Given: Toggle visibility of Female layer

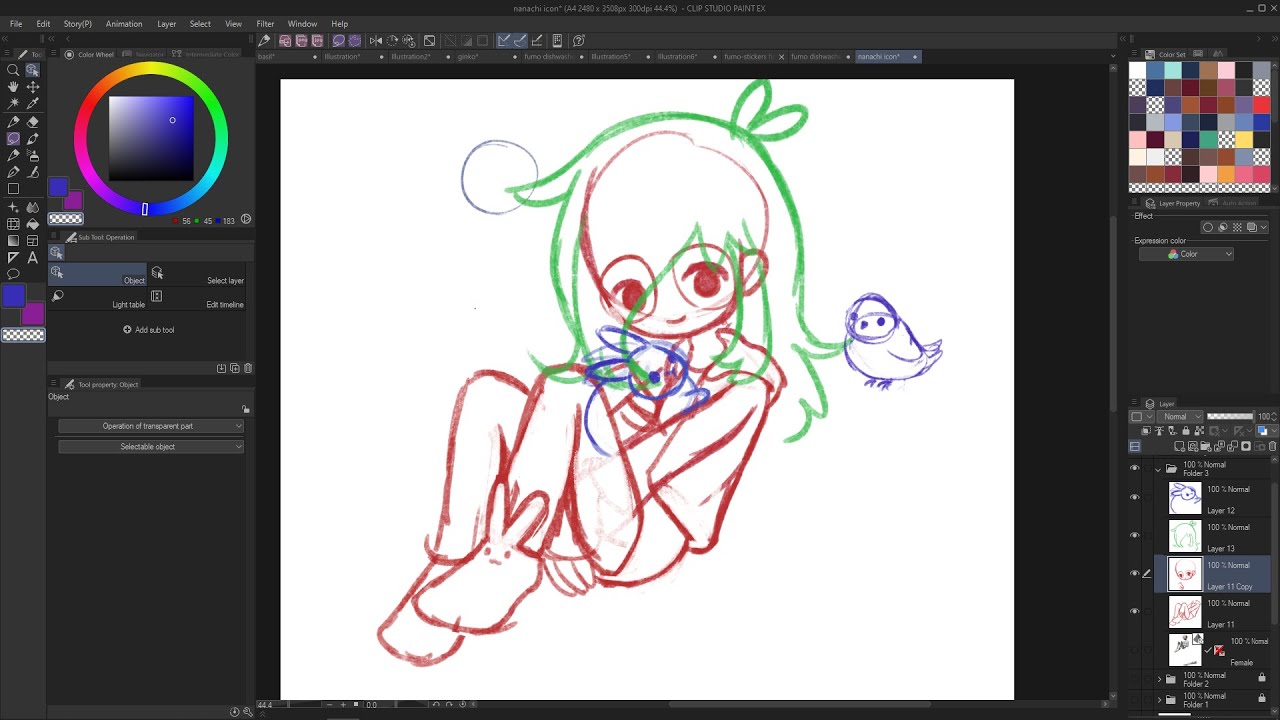Looking at the screenshot, I should (1134, 650).
